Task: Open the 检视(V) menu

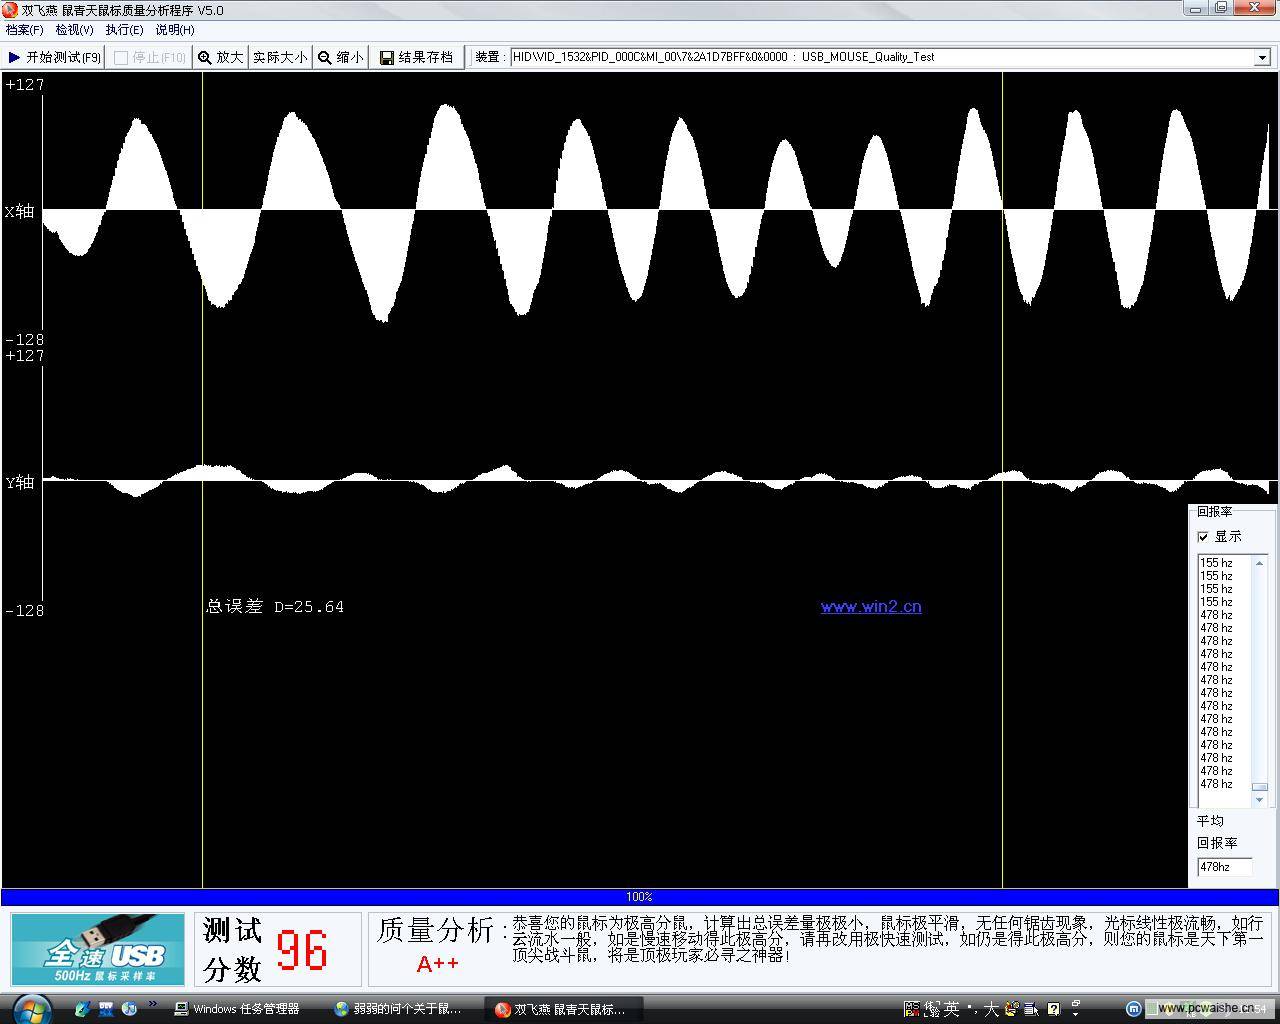Action: [x=74, y=30]
